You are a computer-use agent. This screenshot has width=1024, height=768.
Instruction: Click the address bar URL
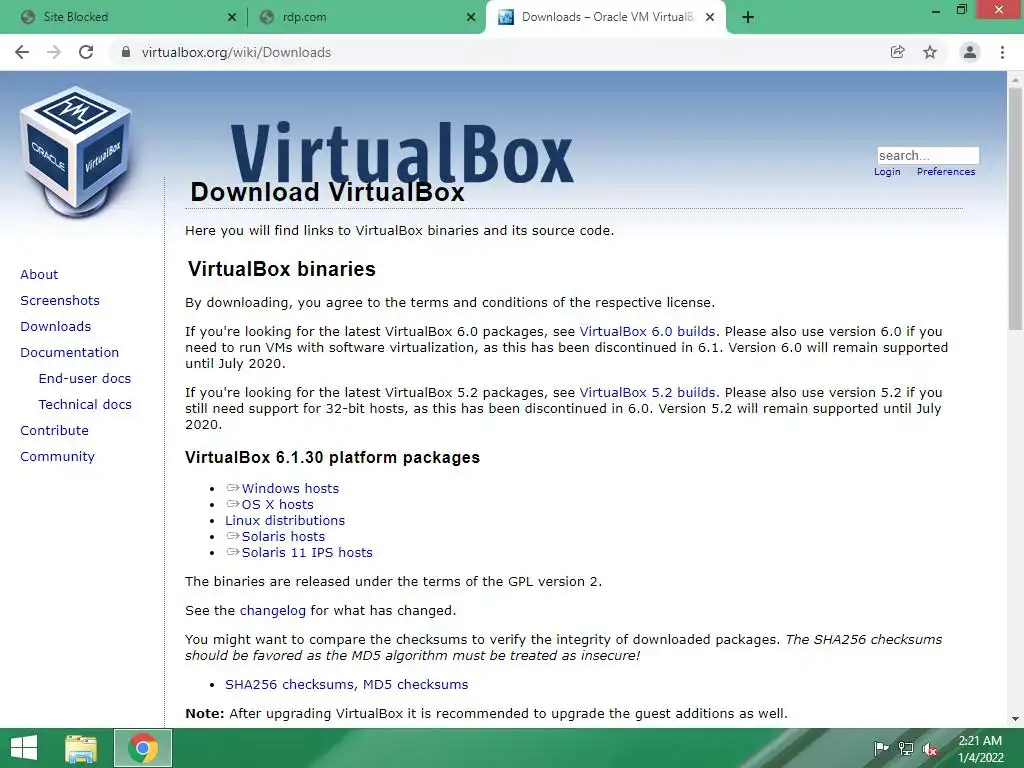tap(236, 52)
